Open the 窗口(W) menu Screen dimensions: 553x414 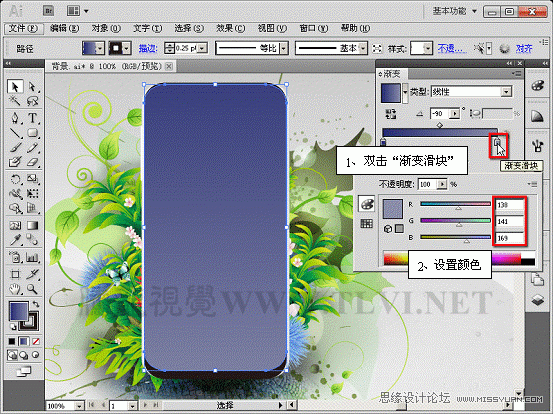314,28
